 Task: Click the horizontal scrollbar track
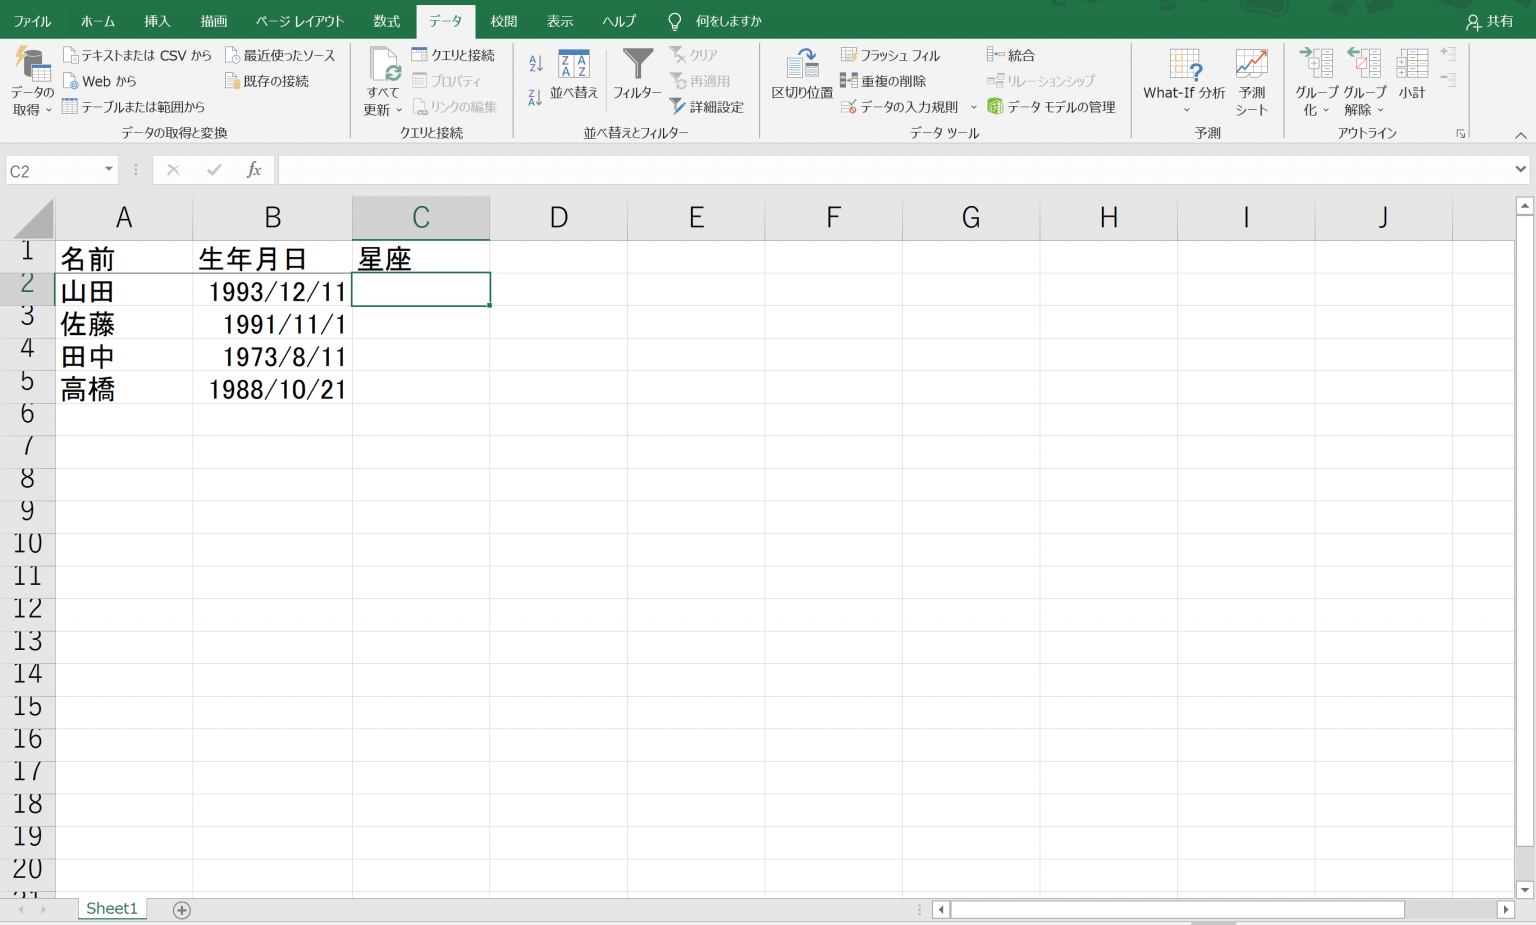click(x=1450, y=910)
